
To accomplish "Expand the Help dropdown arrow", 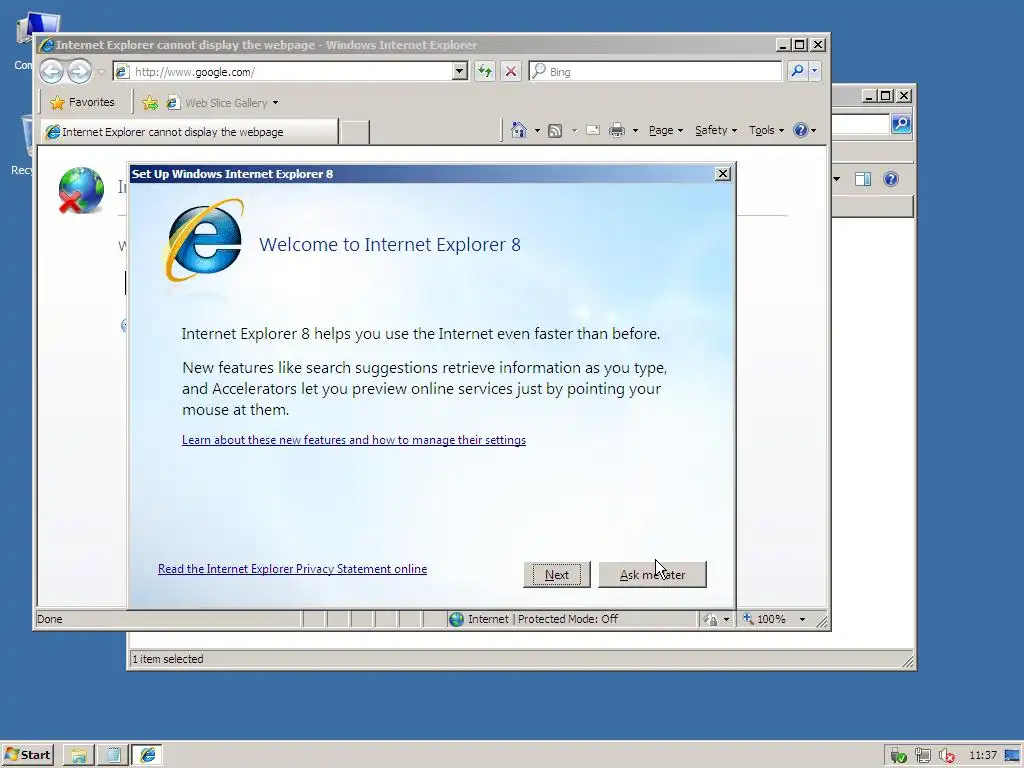I will tap(813, 131).
